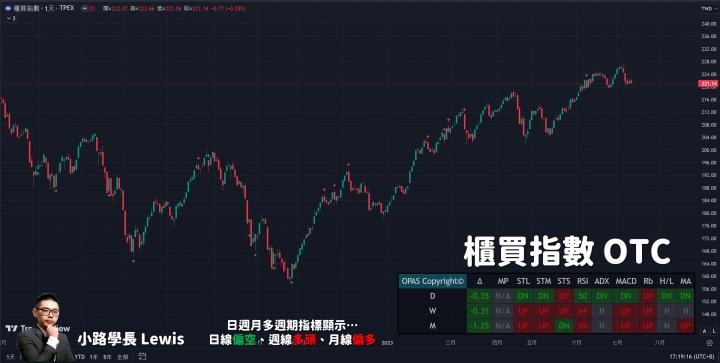The height and width of the screenshot is (363, 720).
Task: Click the symbol icon beside 櫃買指數 title
Action: tap(8, 8)
